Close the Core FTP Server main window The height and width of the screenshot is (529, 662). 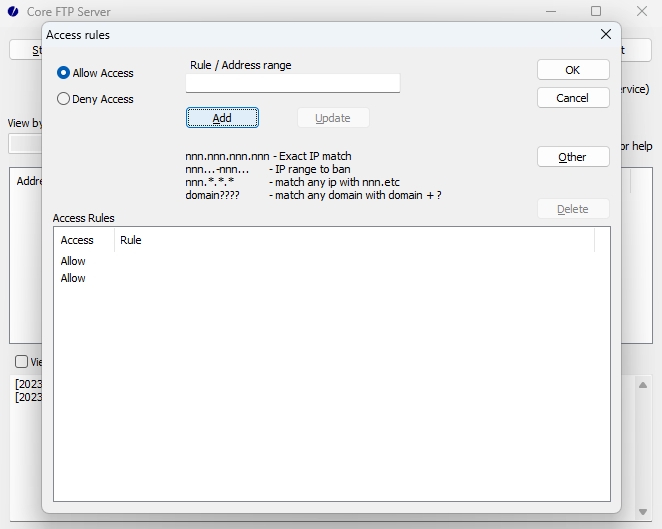(641, 12)
